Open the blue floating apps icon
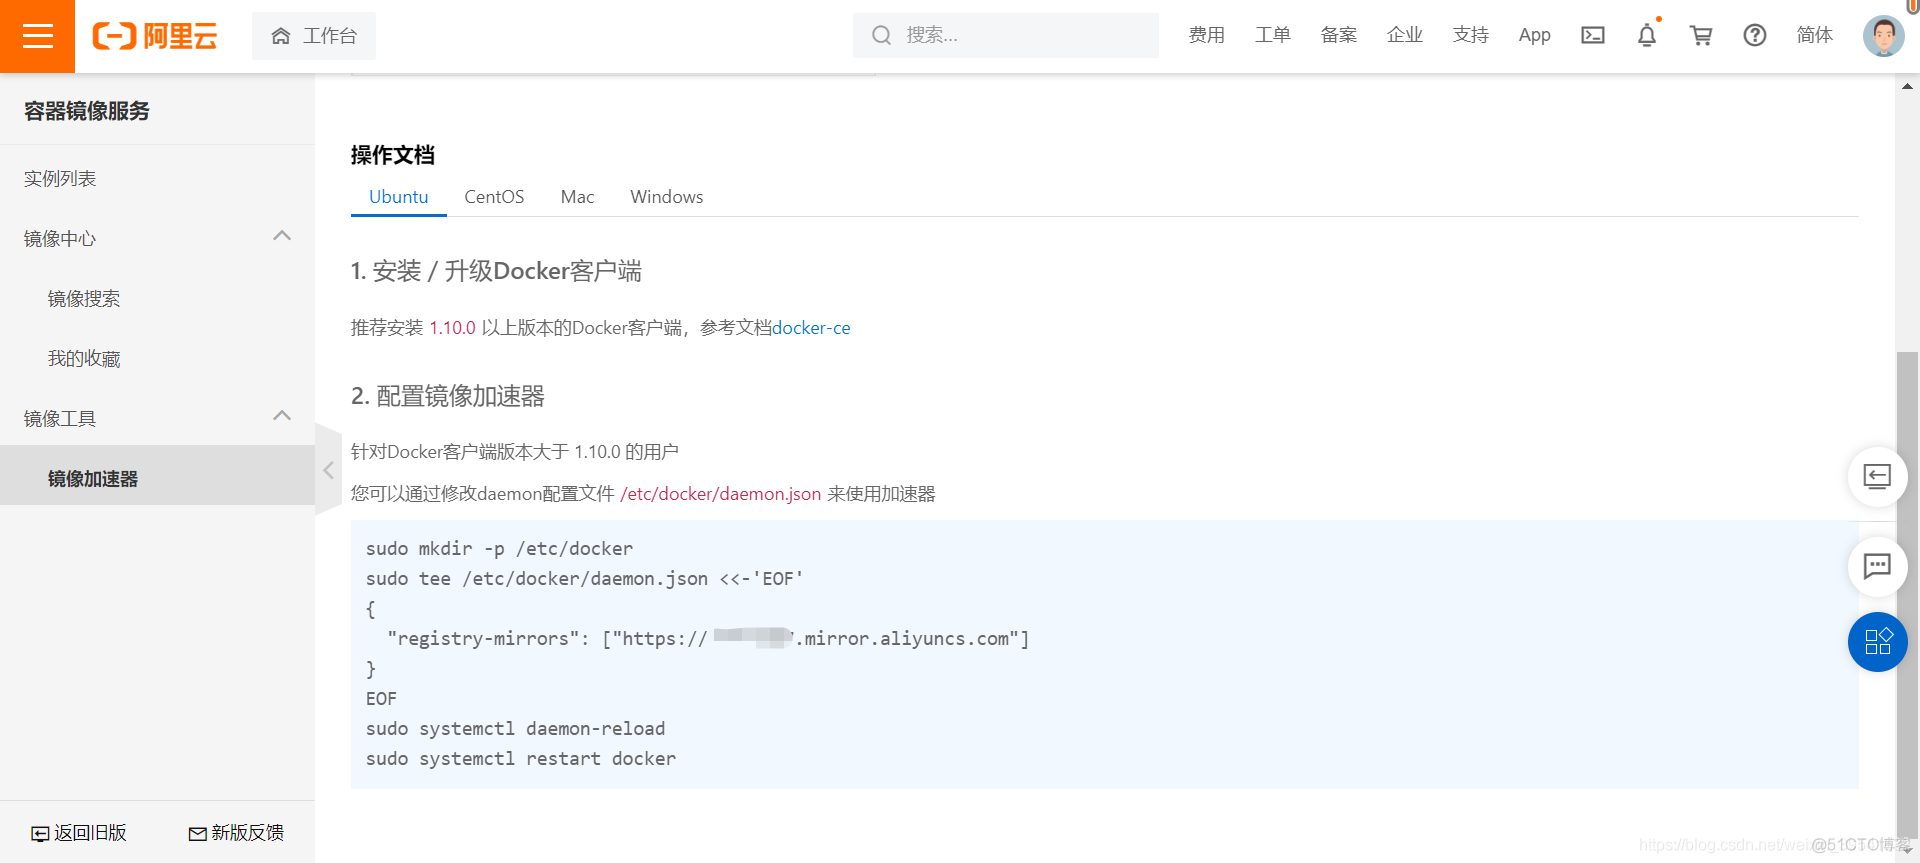The height and width of the screenshot is (863, 1920). click(x=1877, y=642)
